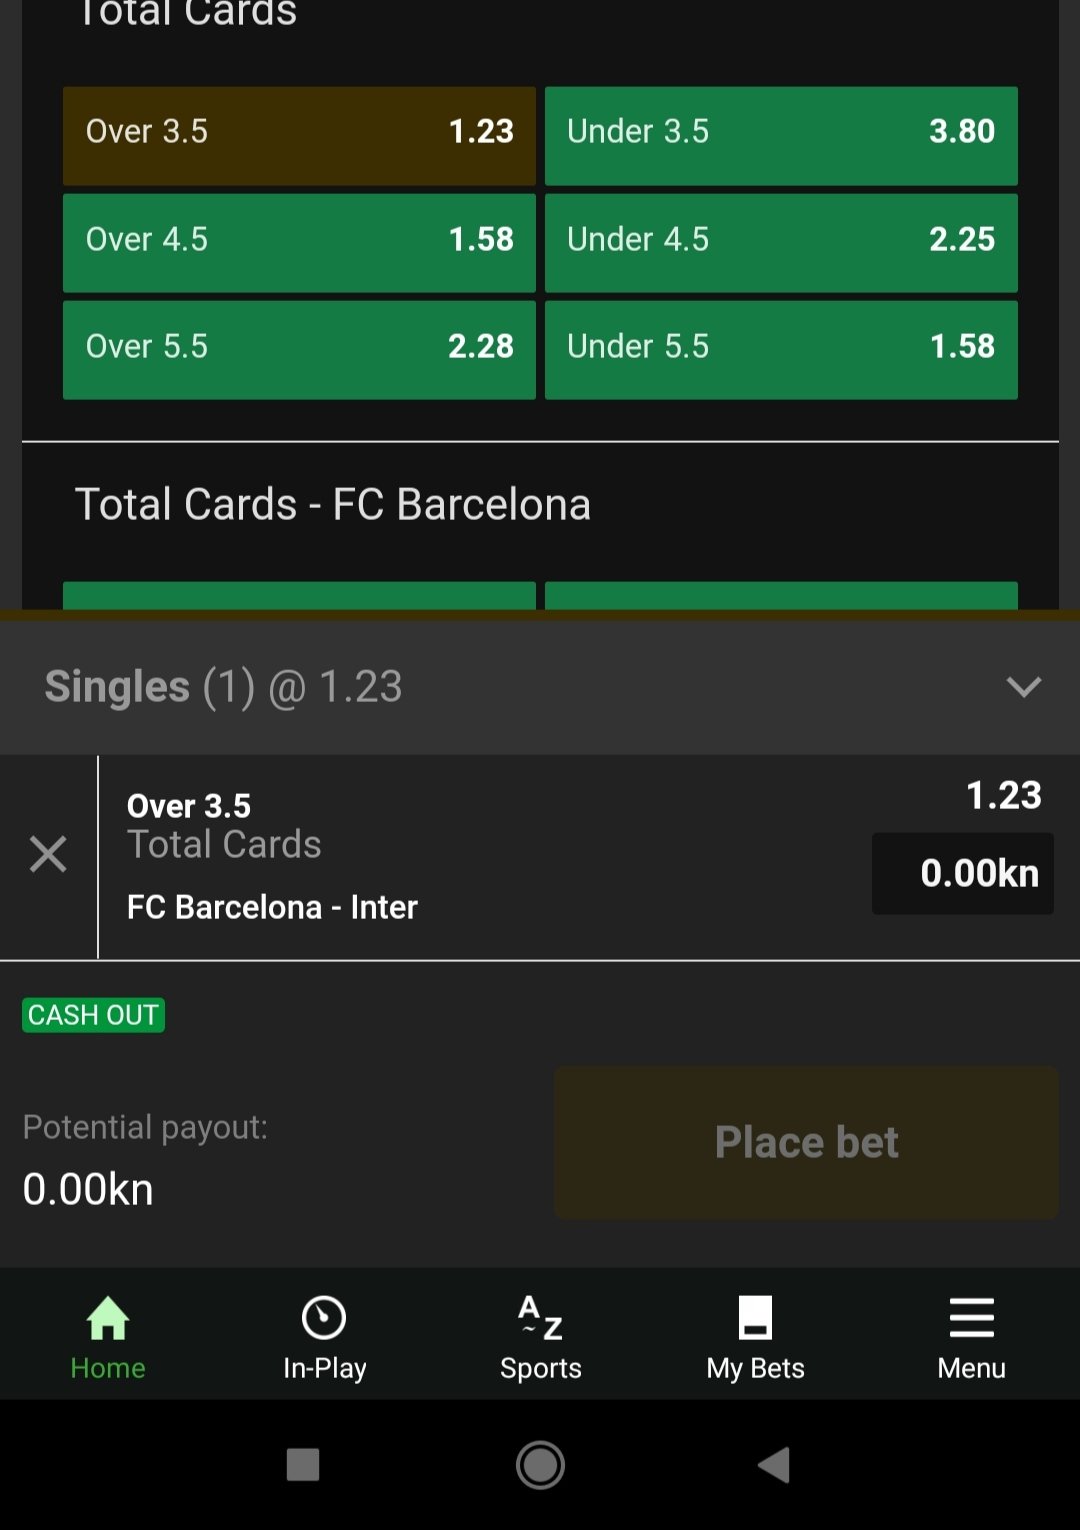The image size is (1080, 1530).
Task: Open the A-Z Sports icon
Action: (540, 1318)
